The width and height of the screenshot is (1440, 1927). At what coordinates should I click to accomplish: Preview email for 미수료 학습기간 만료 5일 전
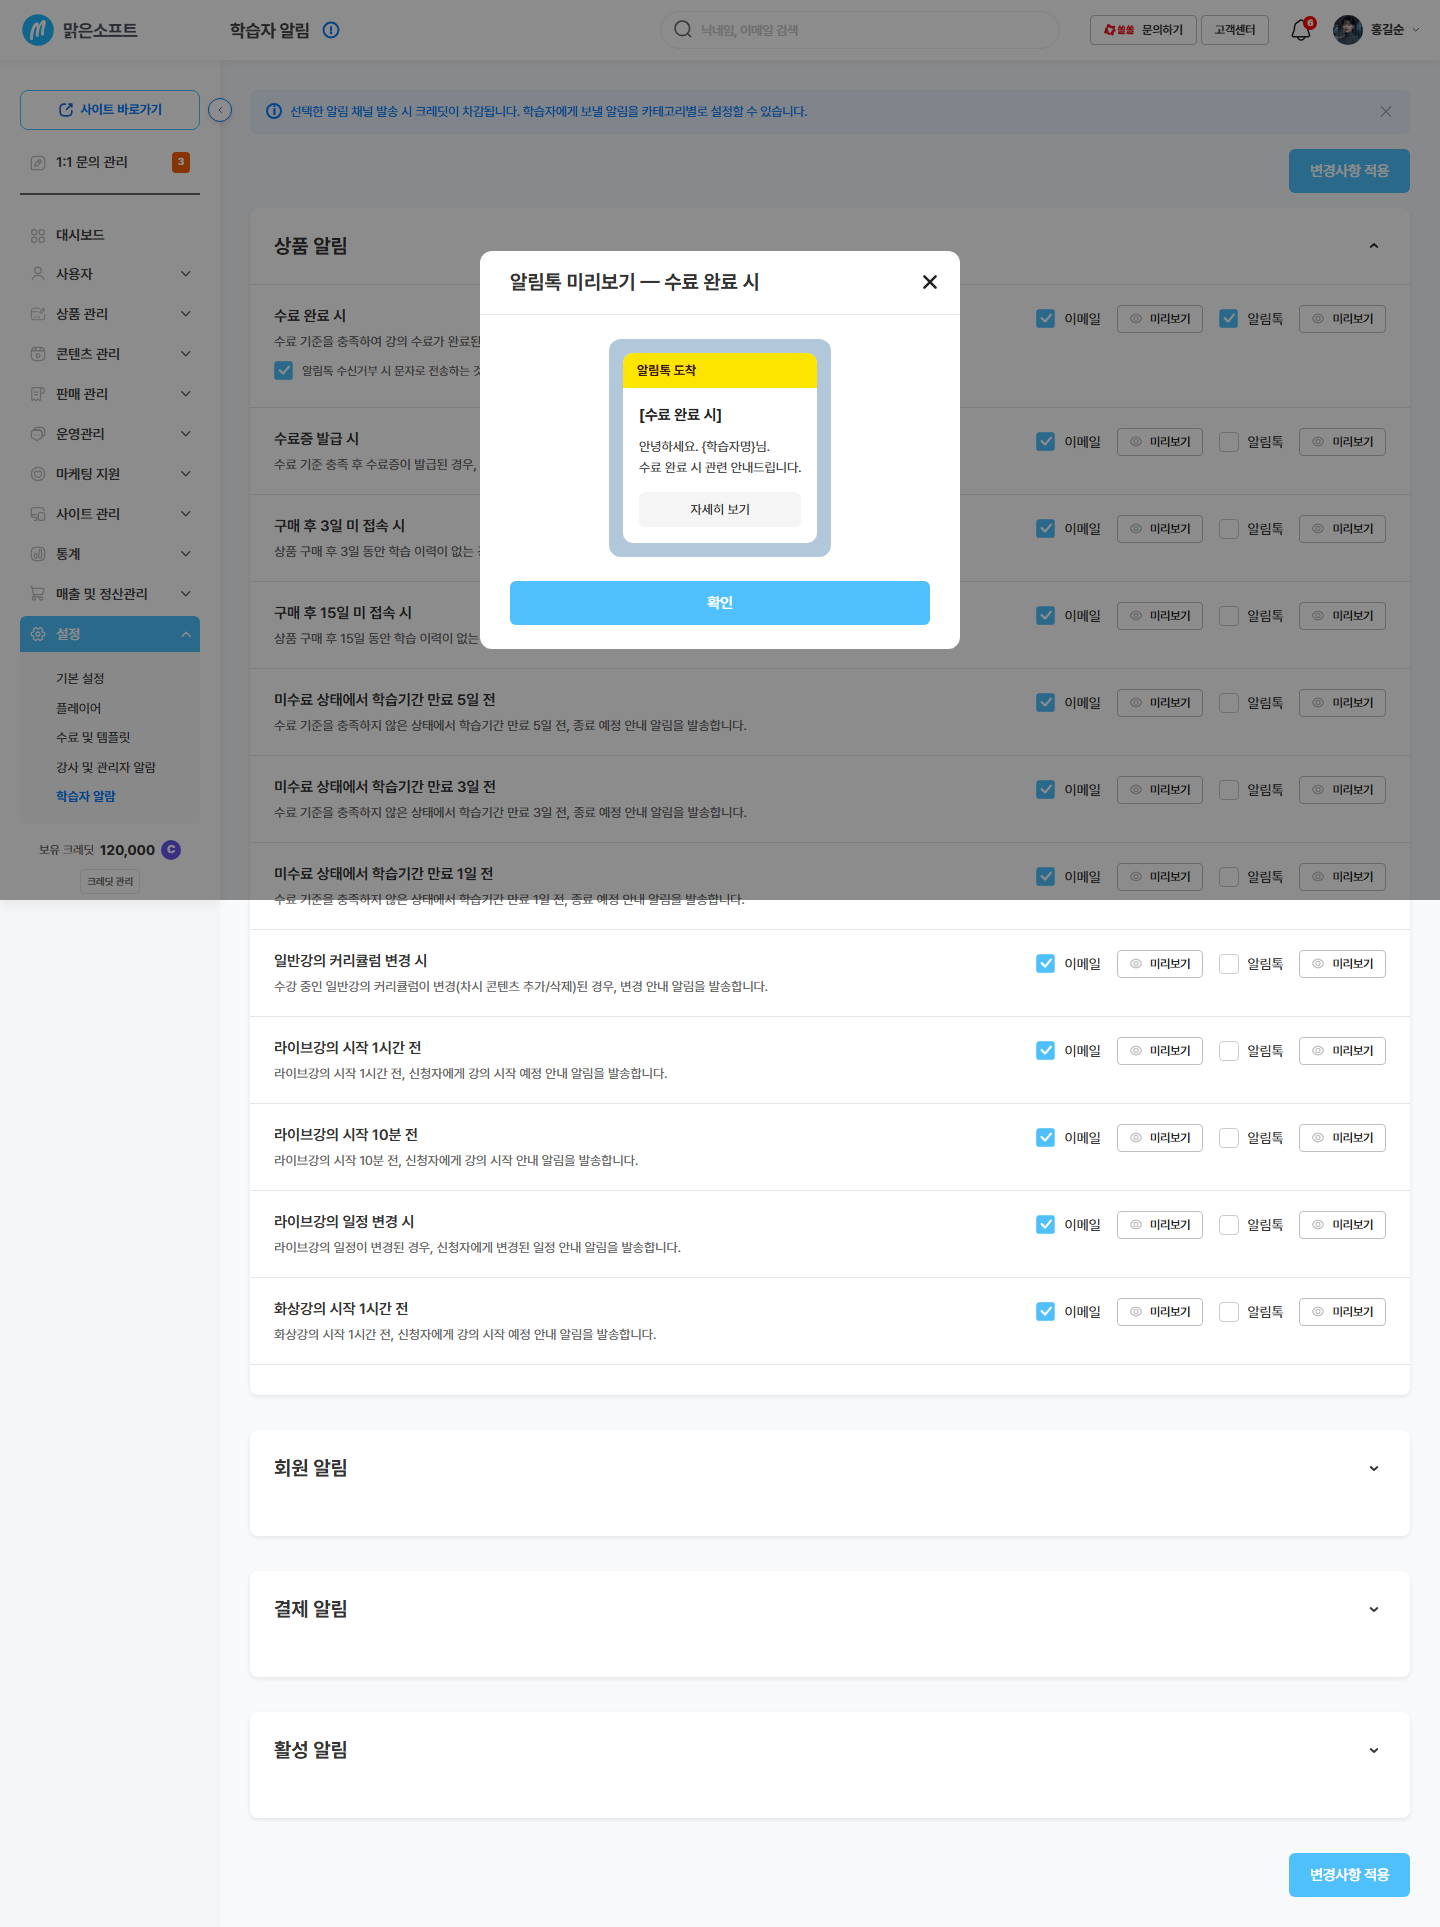pyautogui.click(x=1160, y=703)
